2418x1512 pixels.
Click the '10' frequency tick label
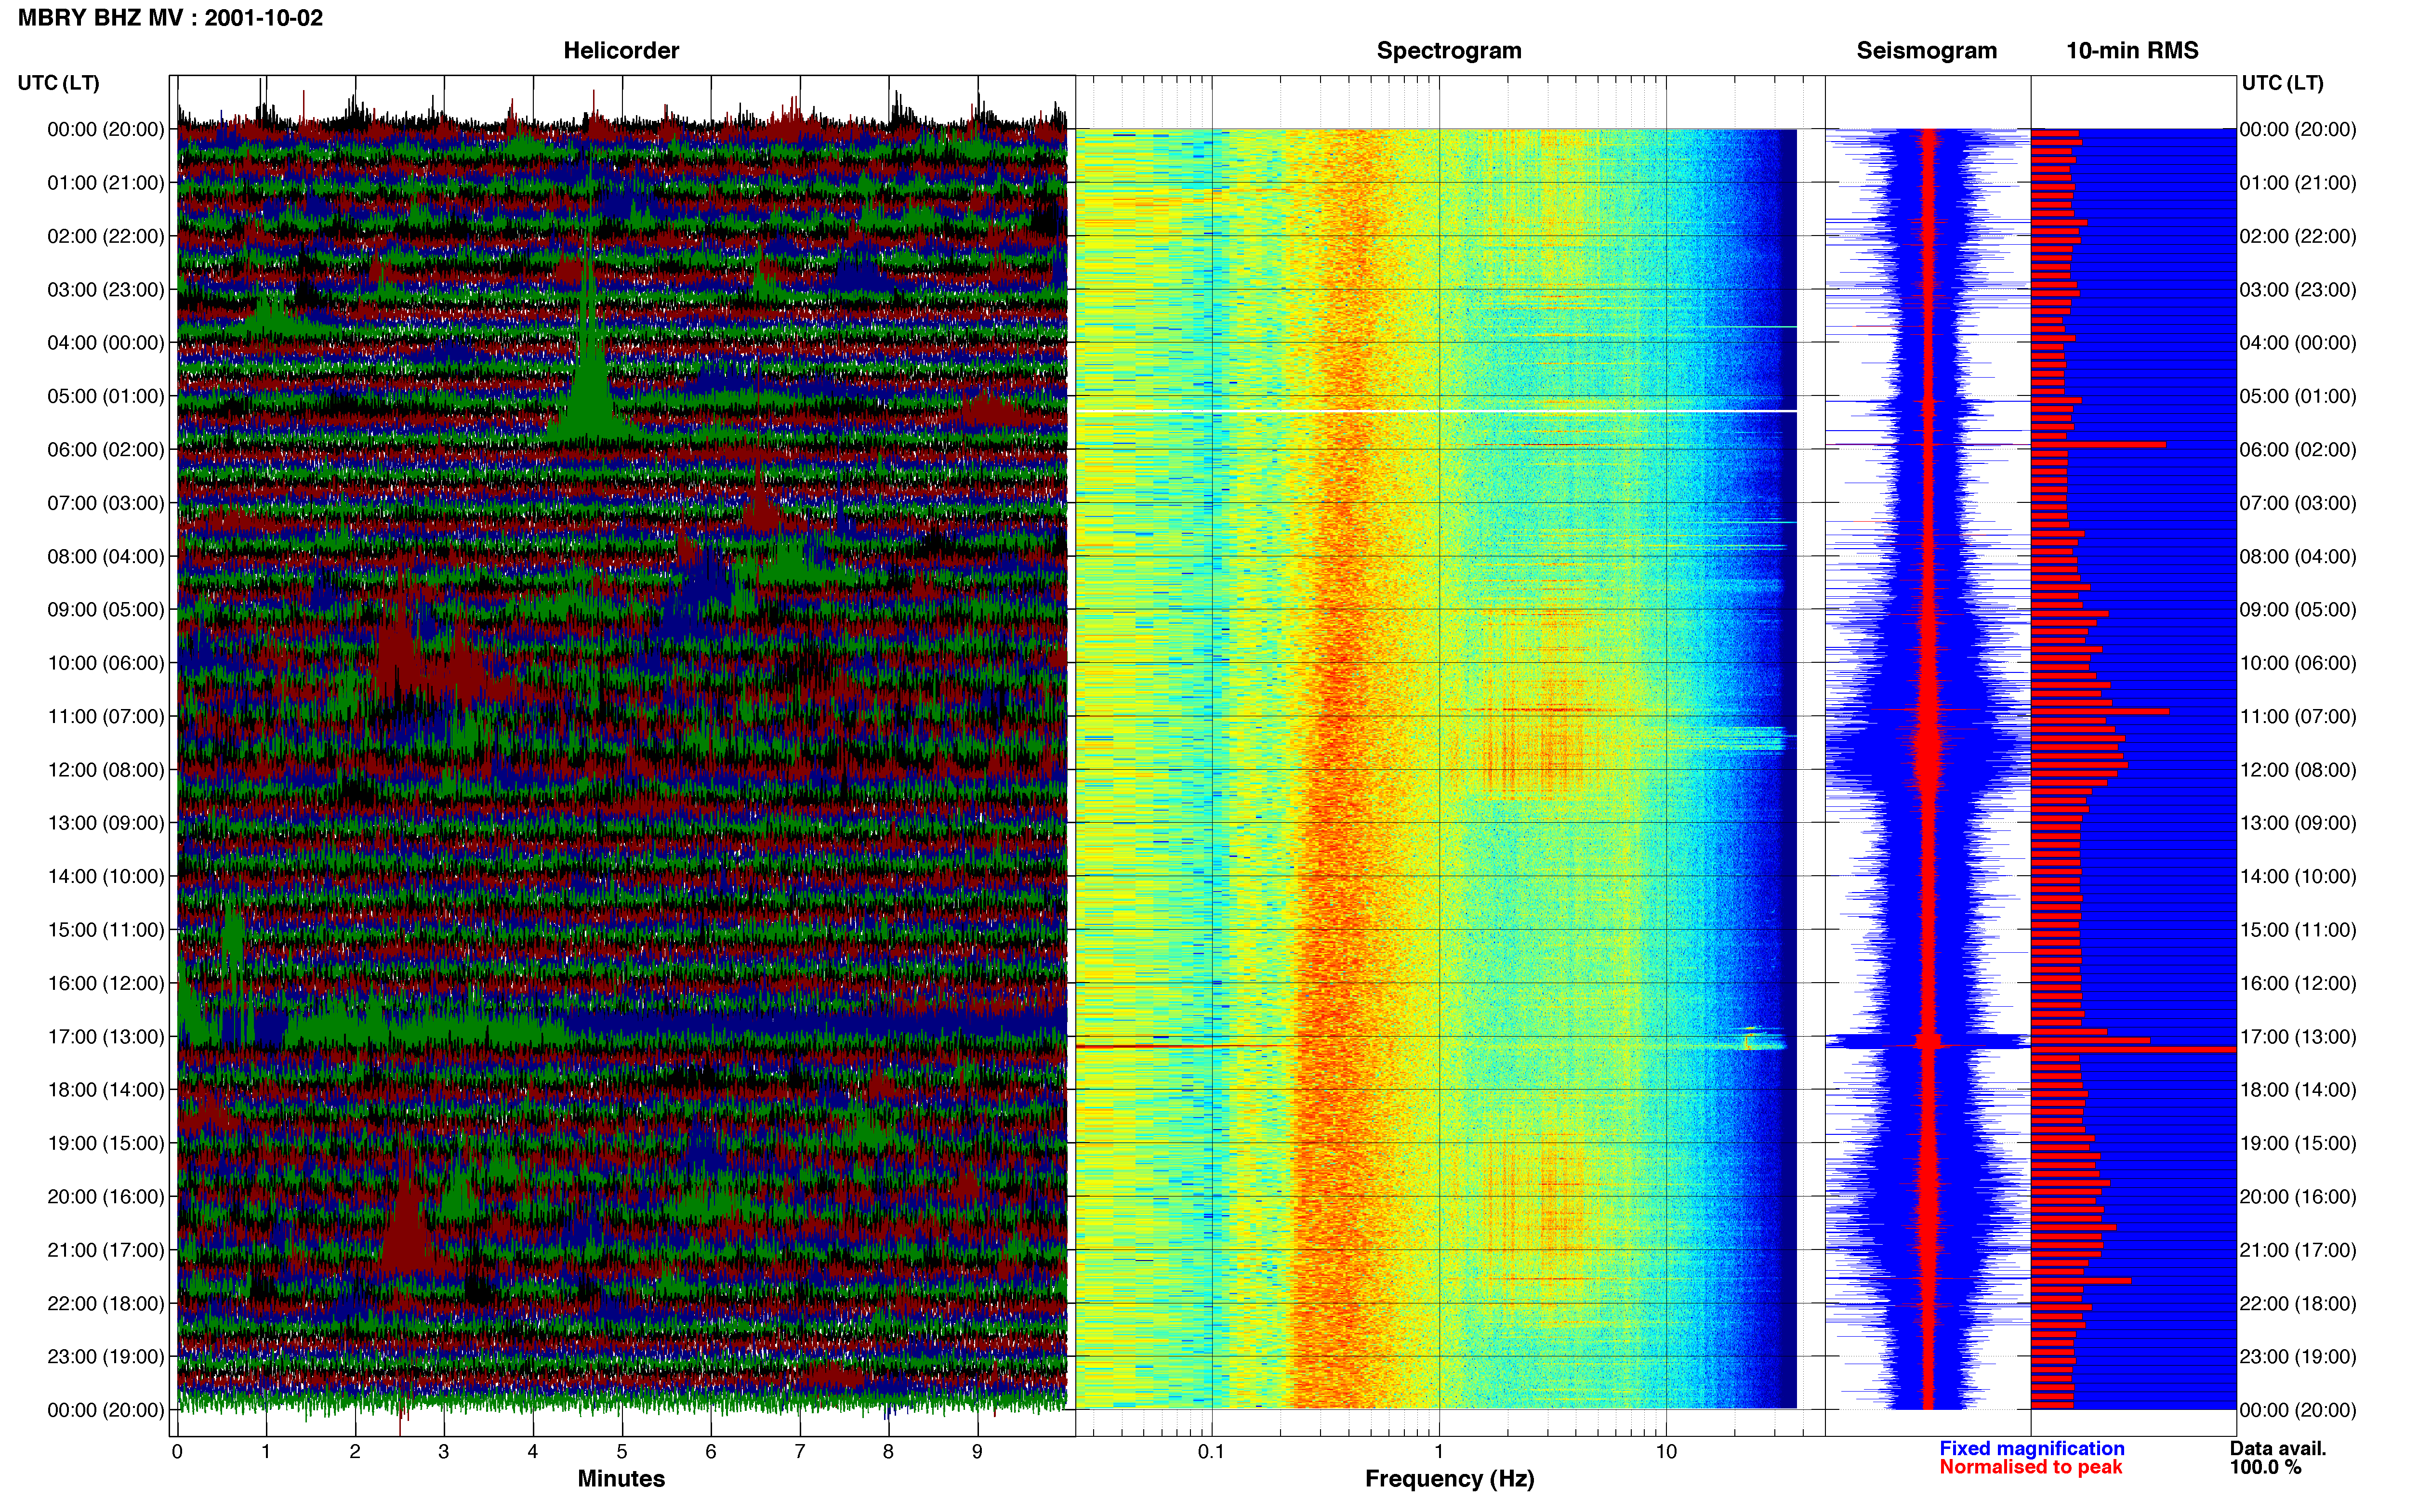pyautogui.click(x=1665, y=1451)
